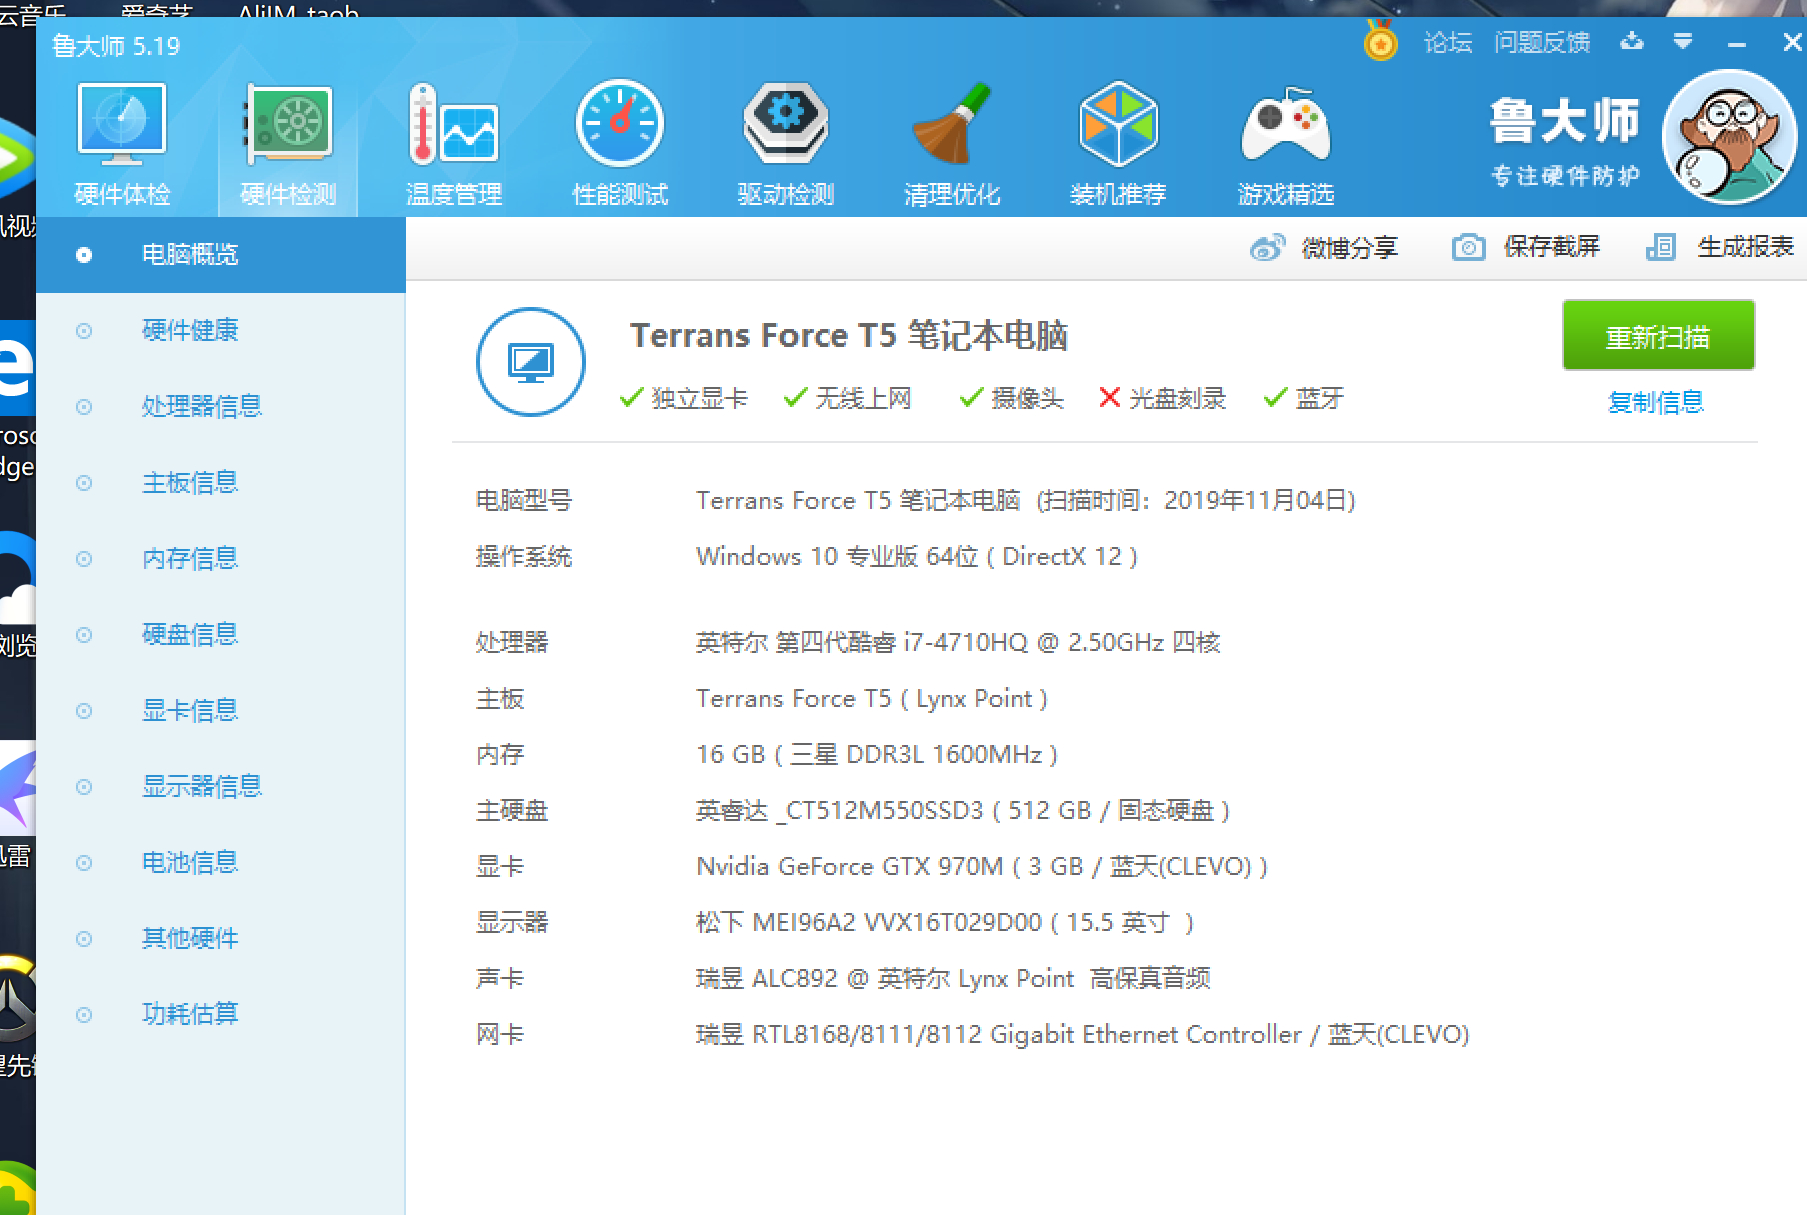
Task: Click the round computer monitor icon
Action: tap(531, 361)
